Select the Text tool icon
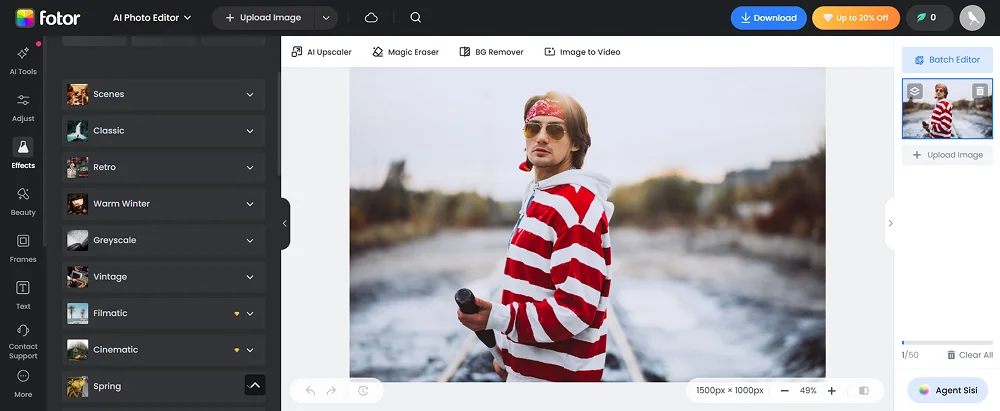This screenshot has height=411, width=1000. pyautogui.click(x=22, y=294)
